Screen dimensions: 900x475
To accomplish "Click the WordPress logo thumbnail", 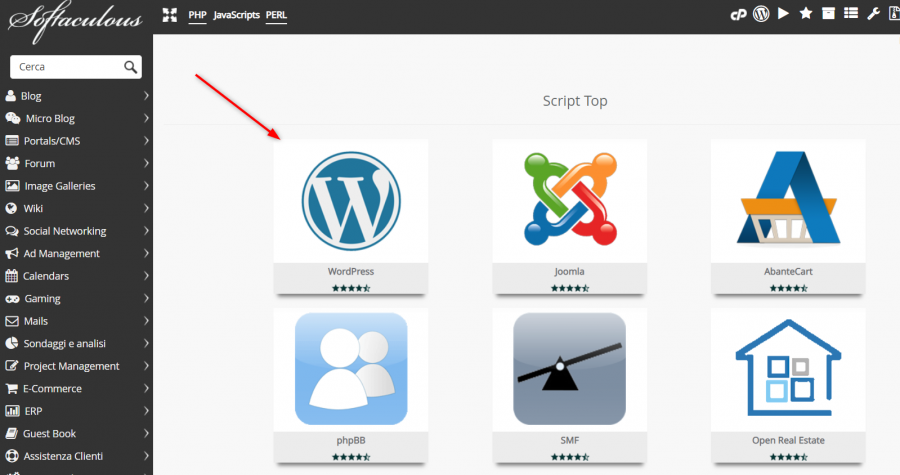I will click(351, 201).
